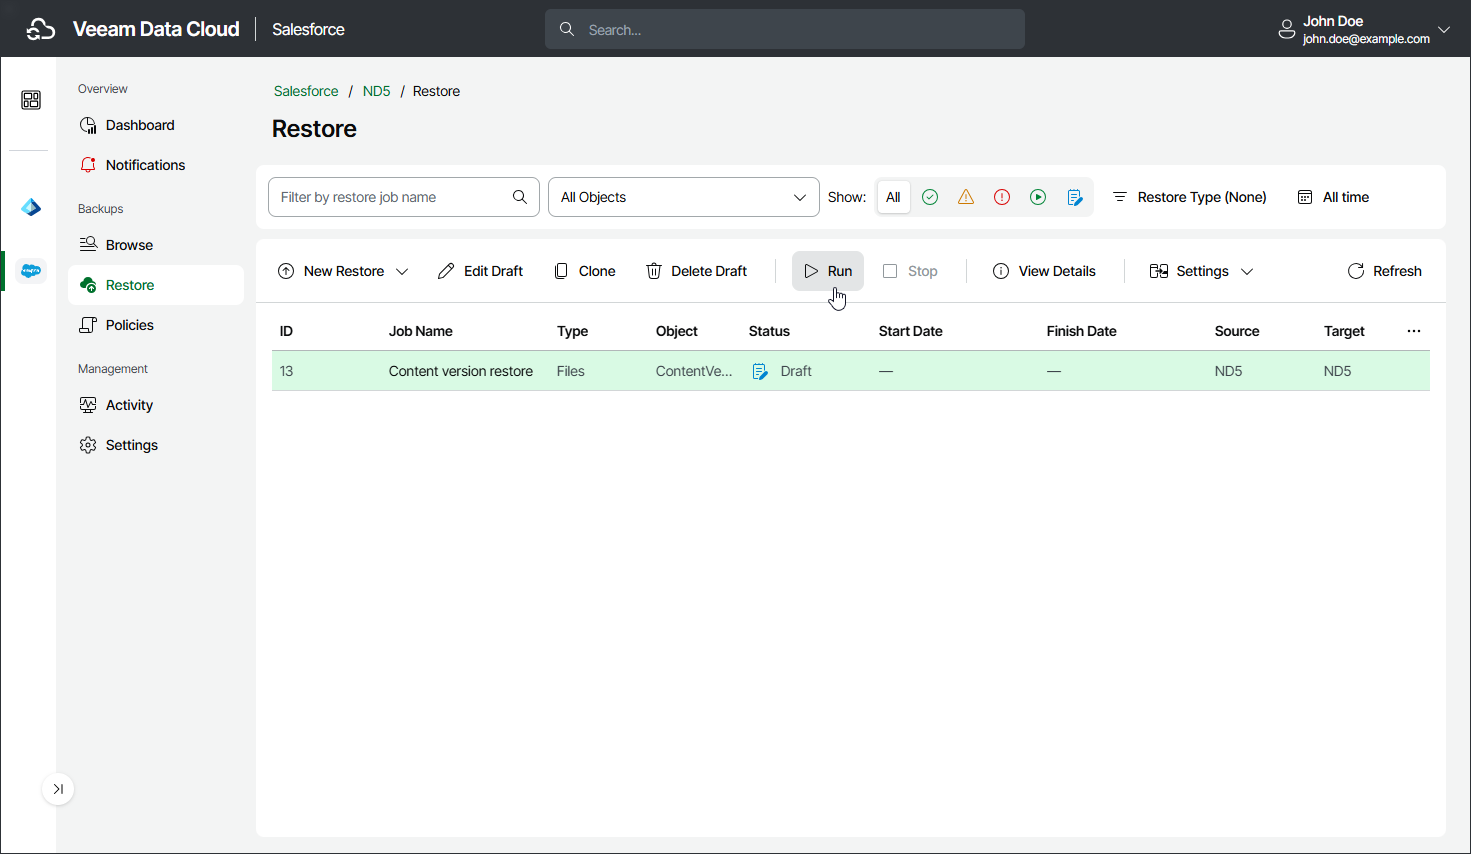The height and width of the screenshot is (854, 1471).
Task: Click the magnifier icon in top search
Action: pyautogui.click(x=567, y=29)
